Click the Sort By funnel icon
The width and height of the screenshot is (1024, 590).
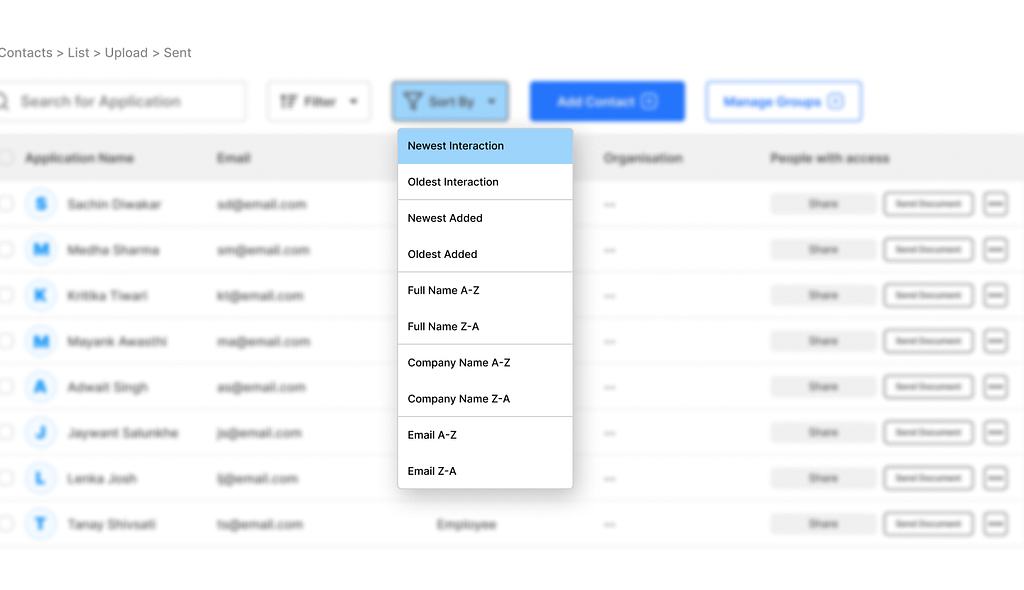coord(413,101)
